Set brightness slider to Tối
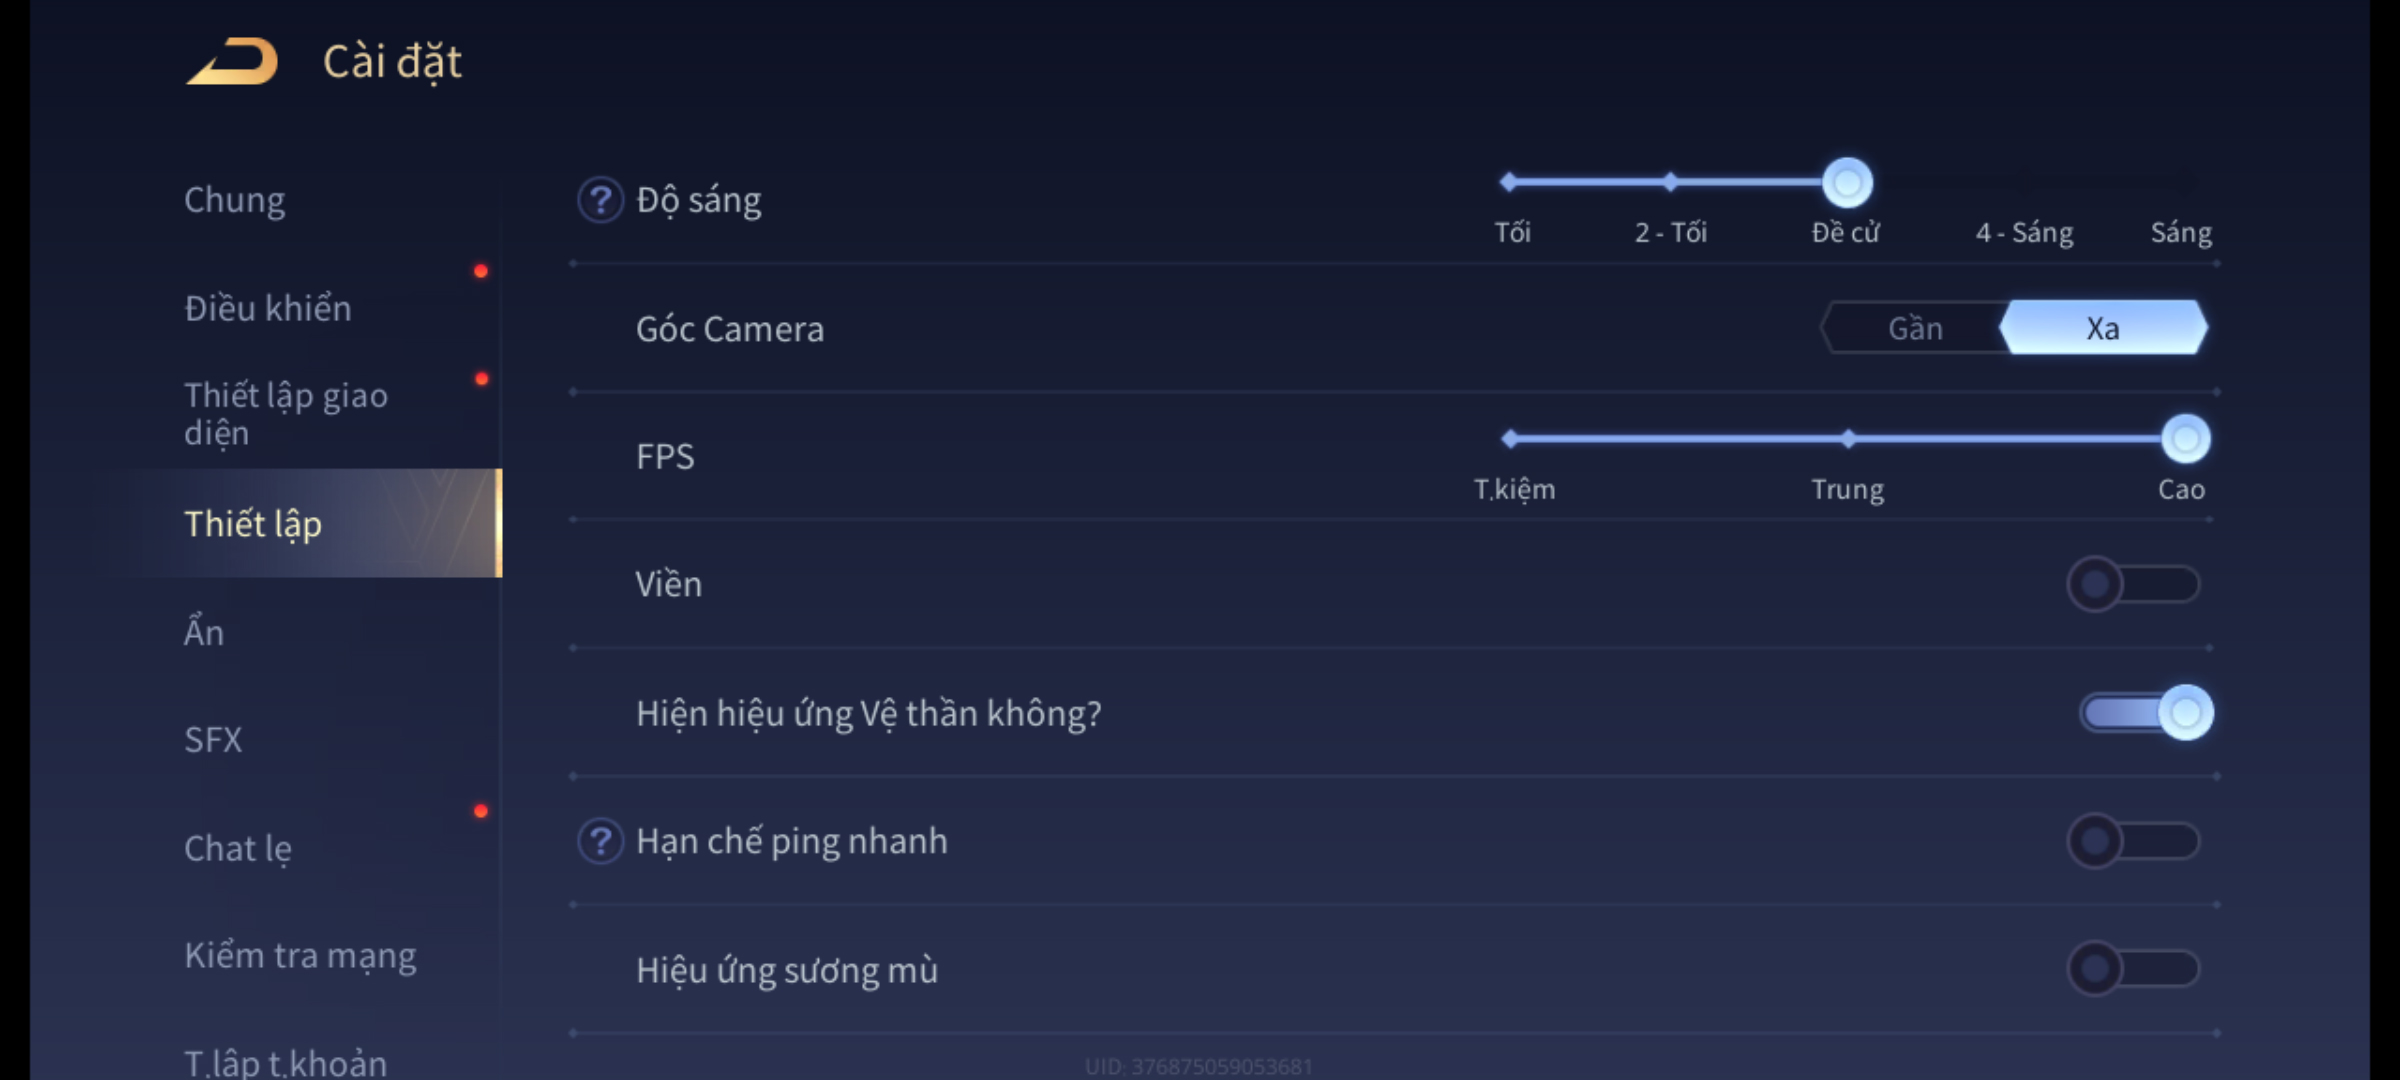 1509,182
